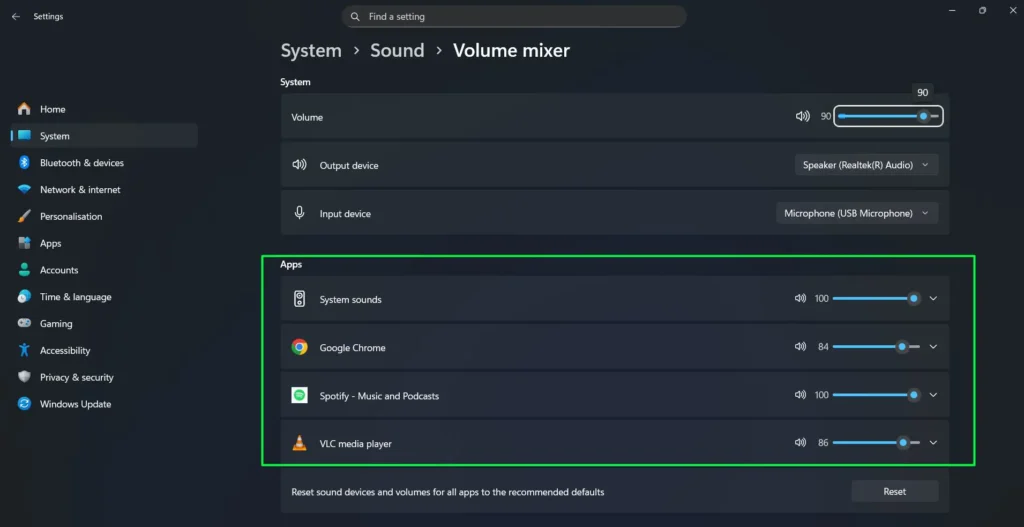Viewport: 1024px width, 527px height.
Task: Open Gaming settings
Action: [104, 323]
